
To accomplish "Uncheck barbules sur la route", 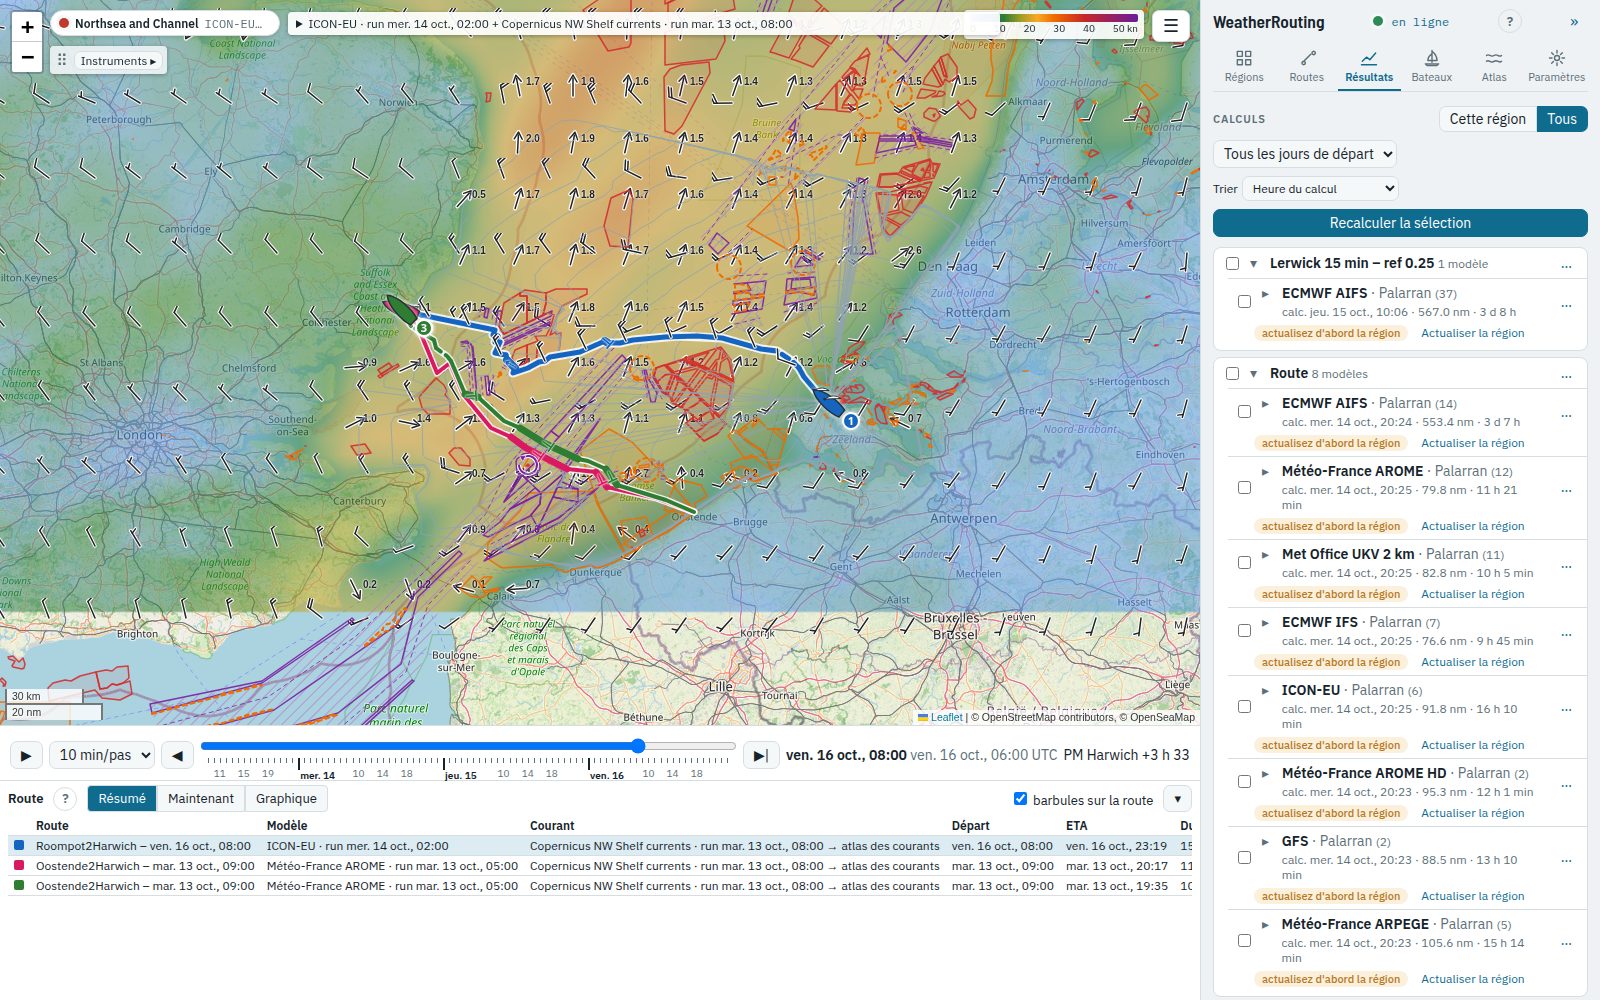I will 1020,799.
